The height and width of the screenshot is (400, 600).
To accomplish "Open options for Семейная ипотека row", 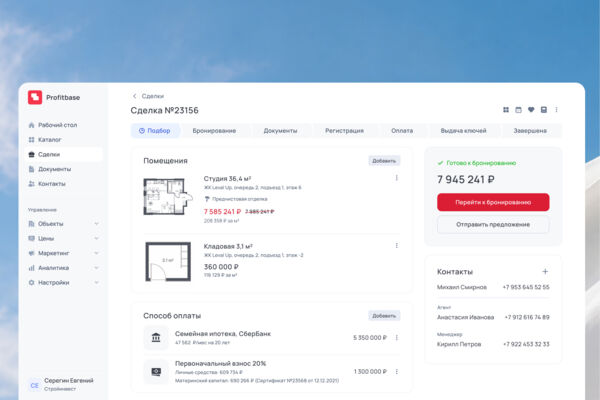I will (x=396, y=338).
